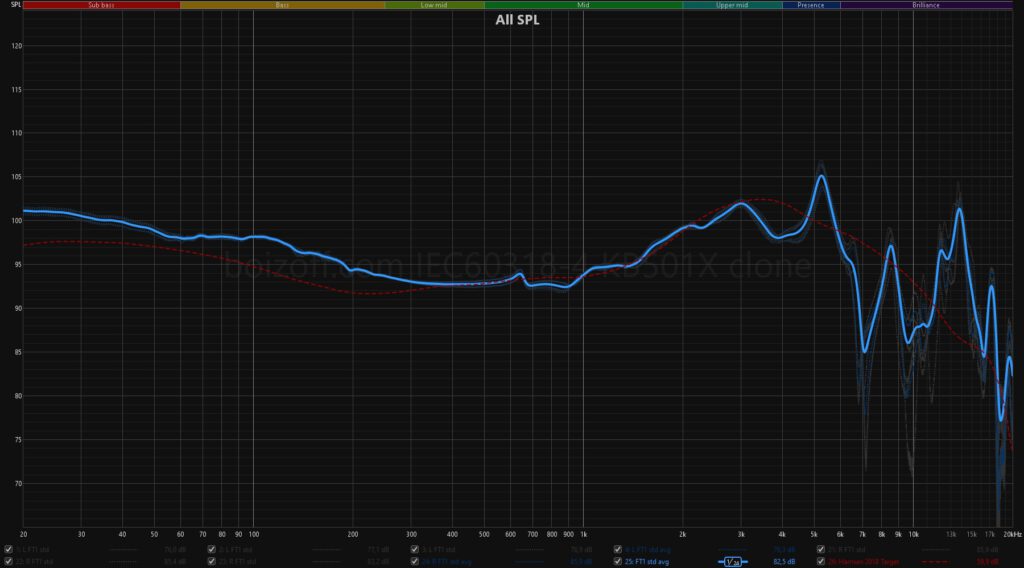Click the 1k frequency axis tick label
1024x568 pixels.
(x=583, y=534)
